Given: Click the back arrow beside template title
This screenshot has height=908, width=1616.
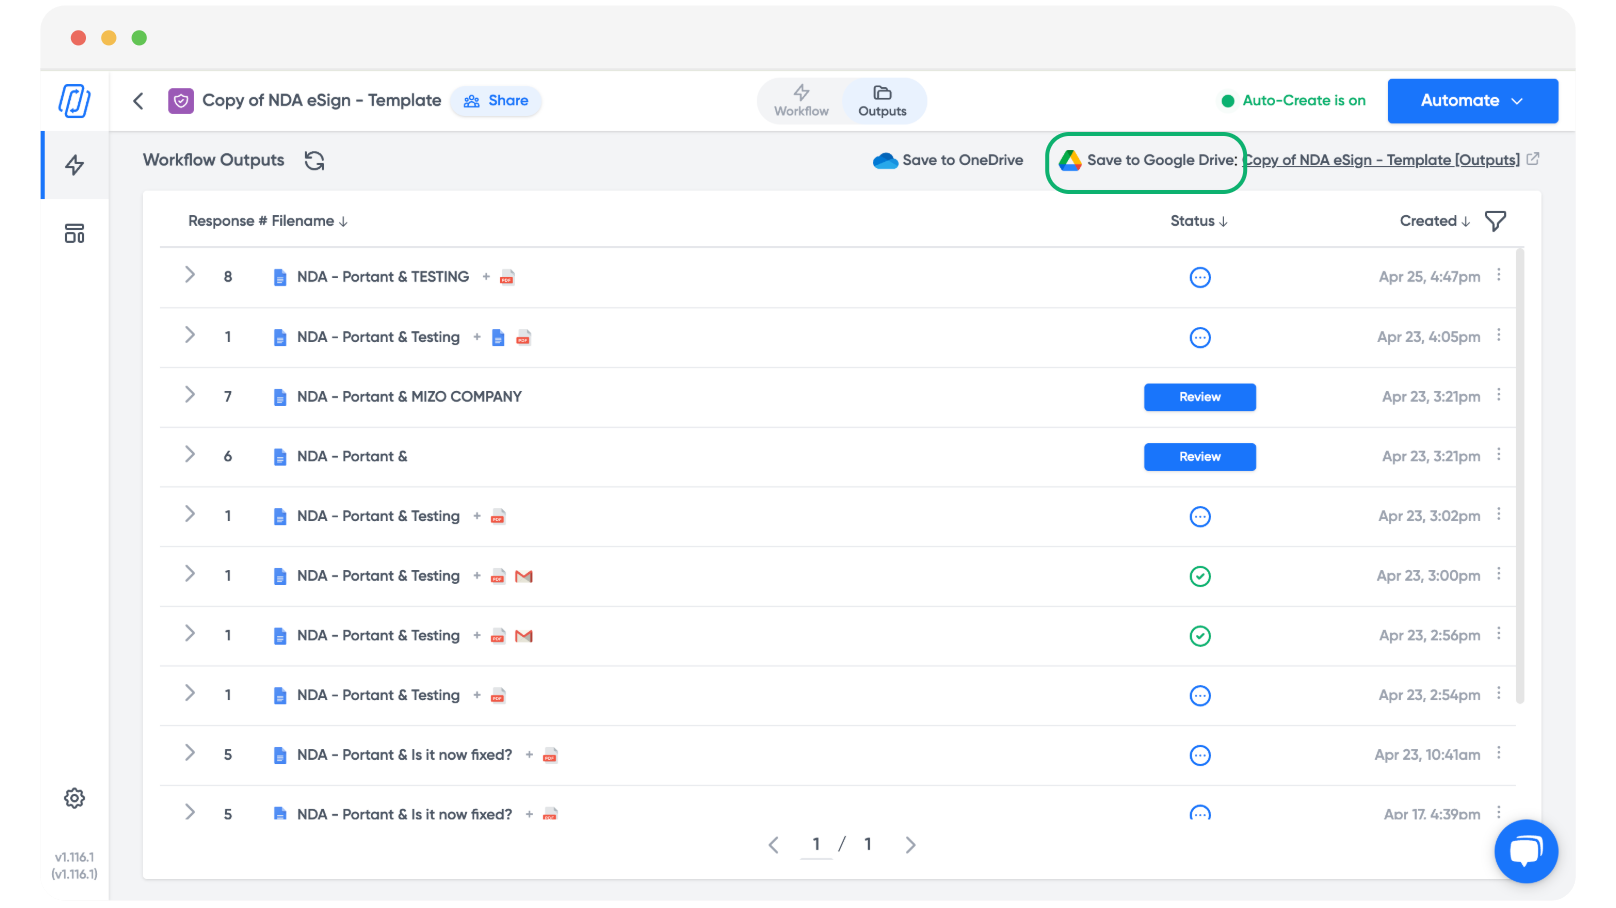Looking at the screenshot, I should coord(139,101).
